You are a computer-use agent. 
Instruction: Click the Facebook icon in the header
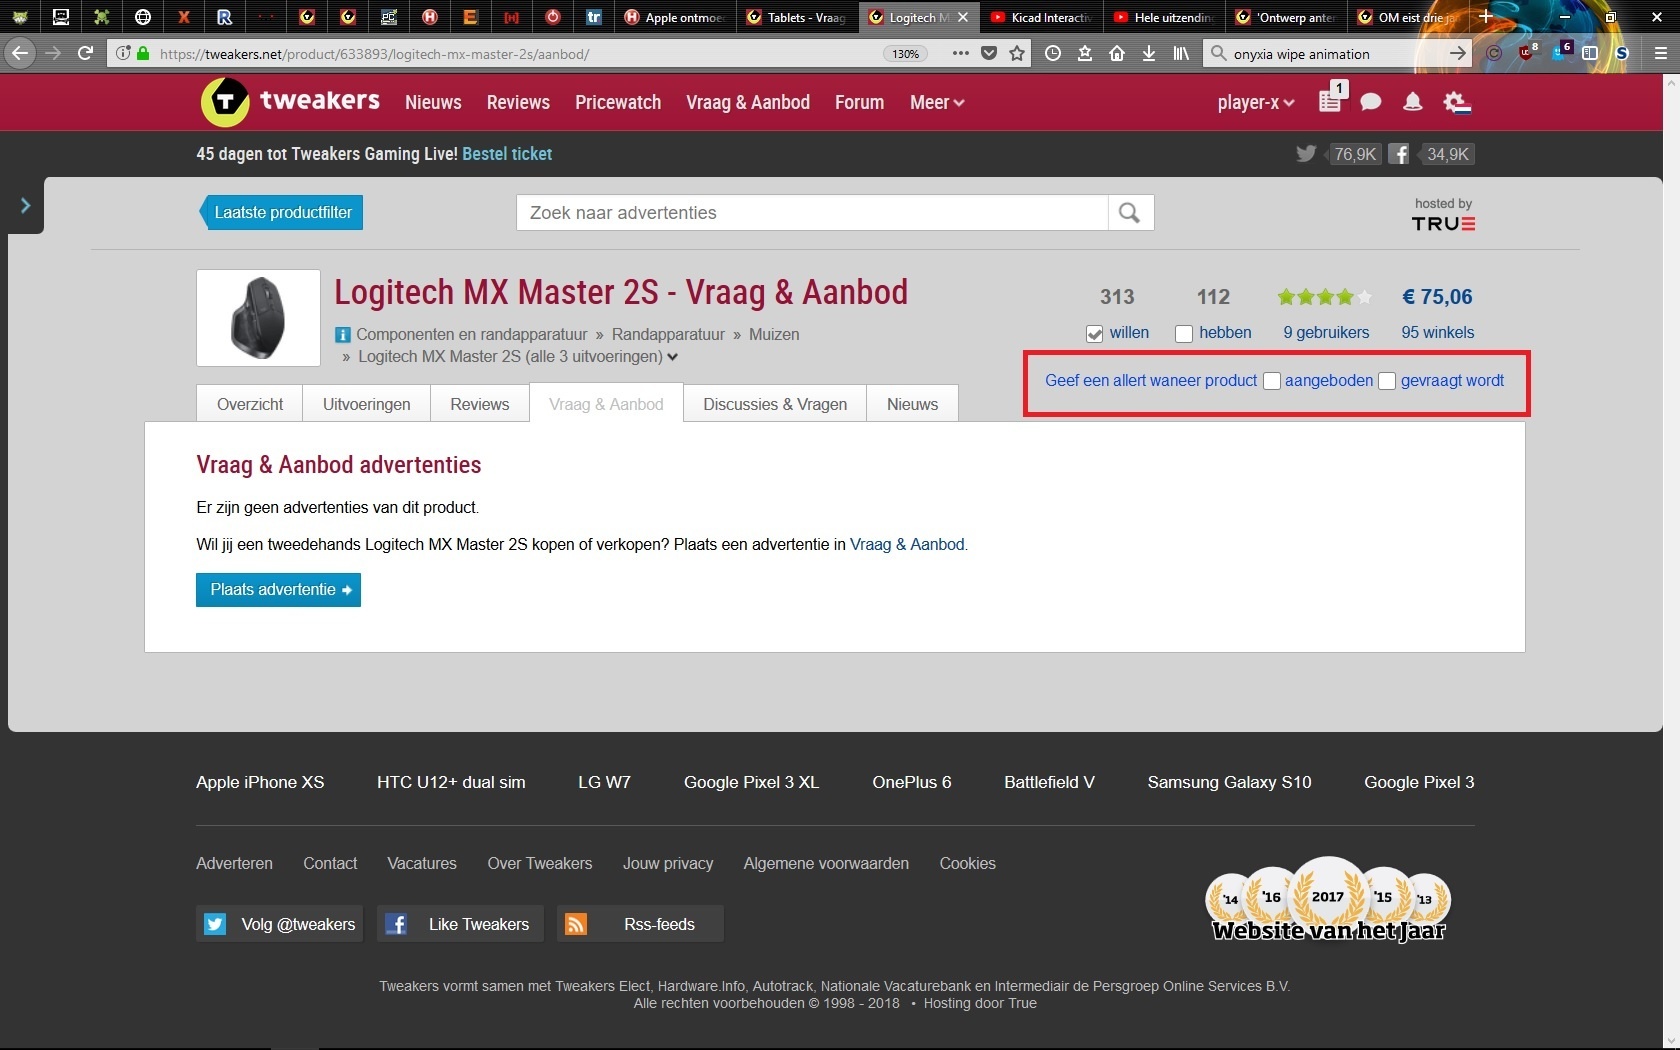(x=1399, y=154)
